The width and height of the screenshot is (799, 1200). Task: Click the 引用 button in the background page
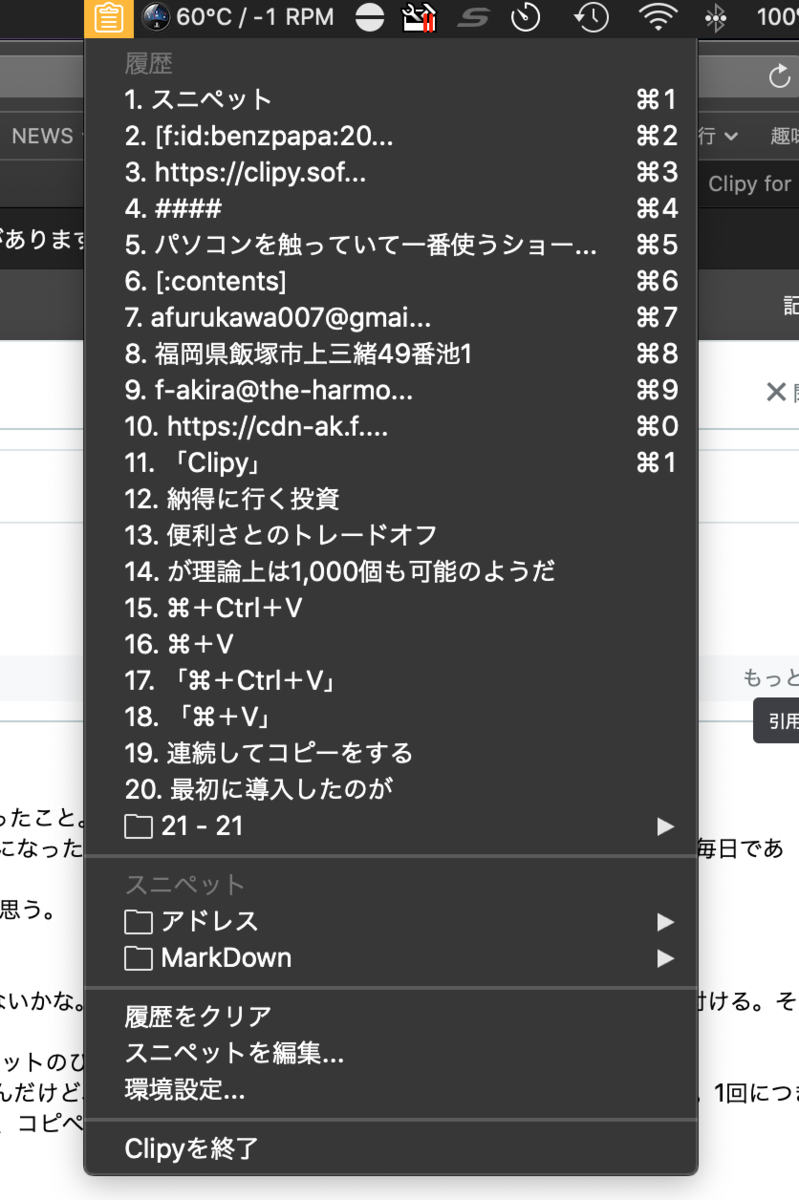(777, 721)
